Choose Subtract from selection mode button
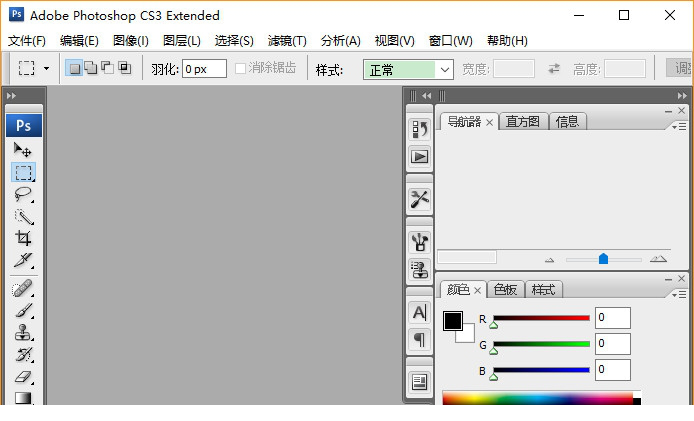The height and width of the screenshot is (421, 694). tap(108, 68)
